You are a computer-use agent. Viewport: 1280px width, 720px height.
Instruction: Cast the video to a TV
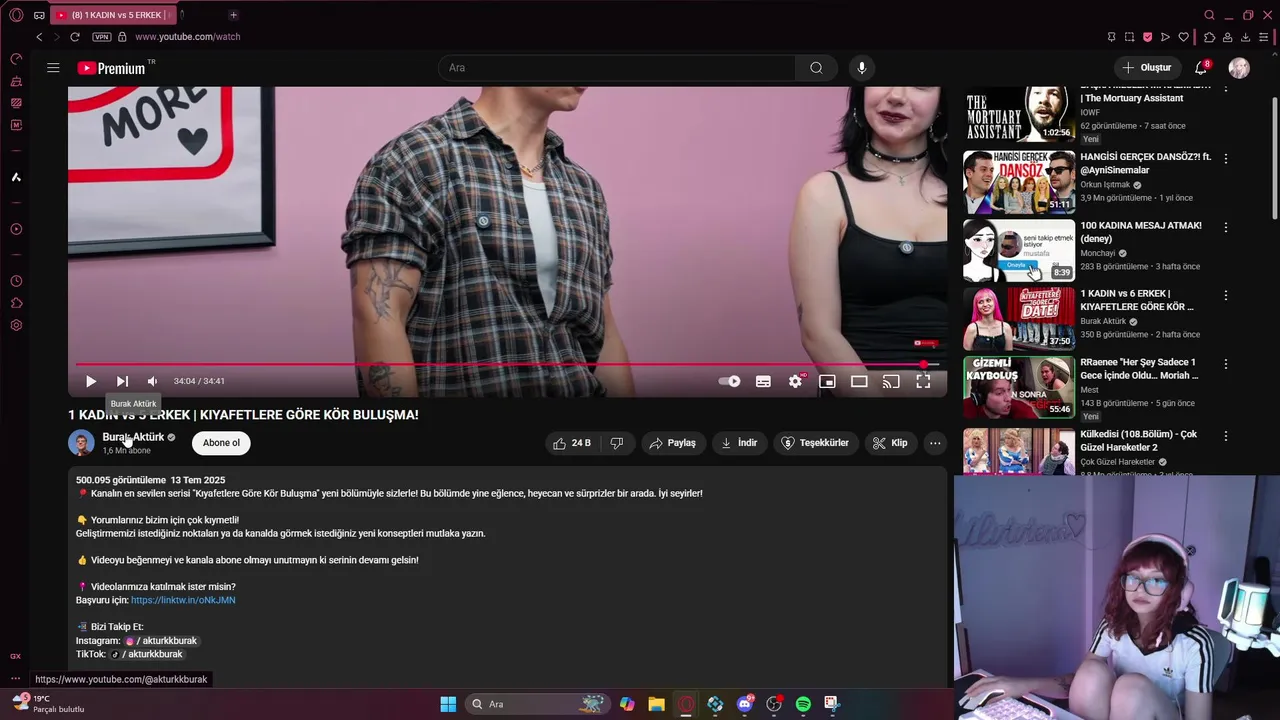pyautogui.click(x=891, y=381)
